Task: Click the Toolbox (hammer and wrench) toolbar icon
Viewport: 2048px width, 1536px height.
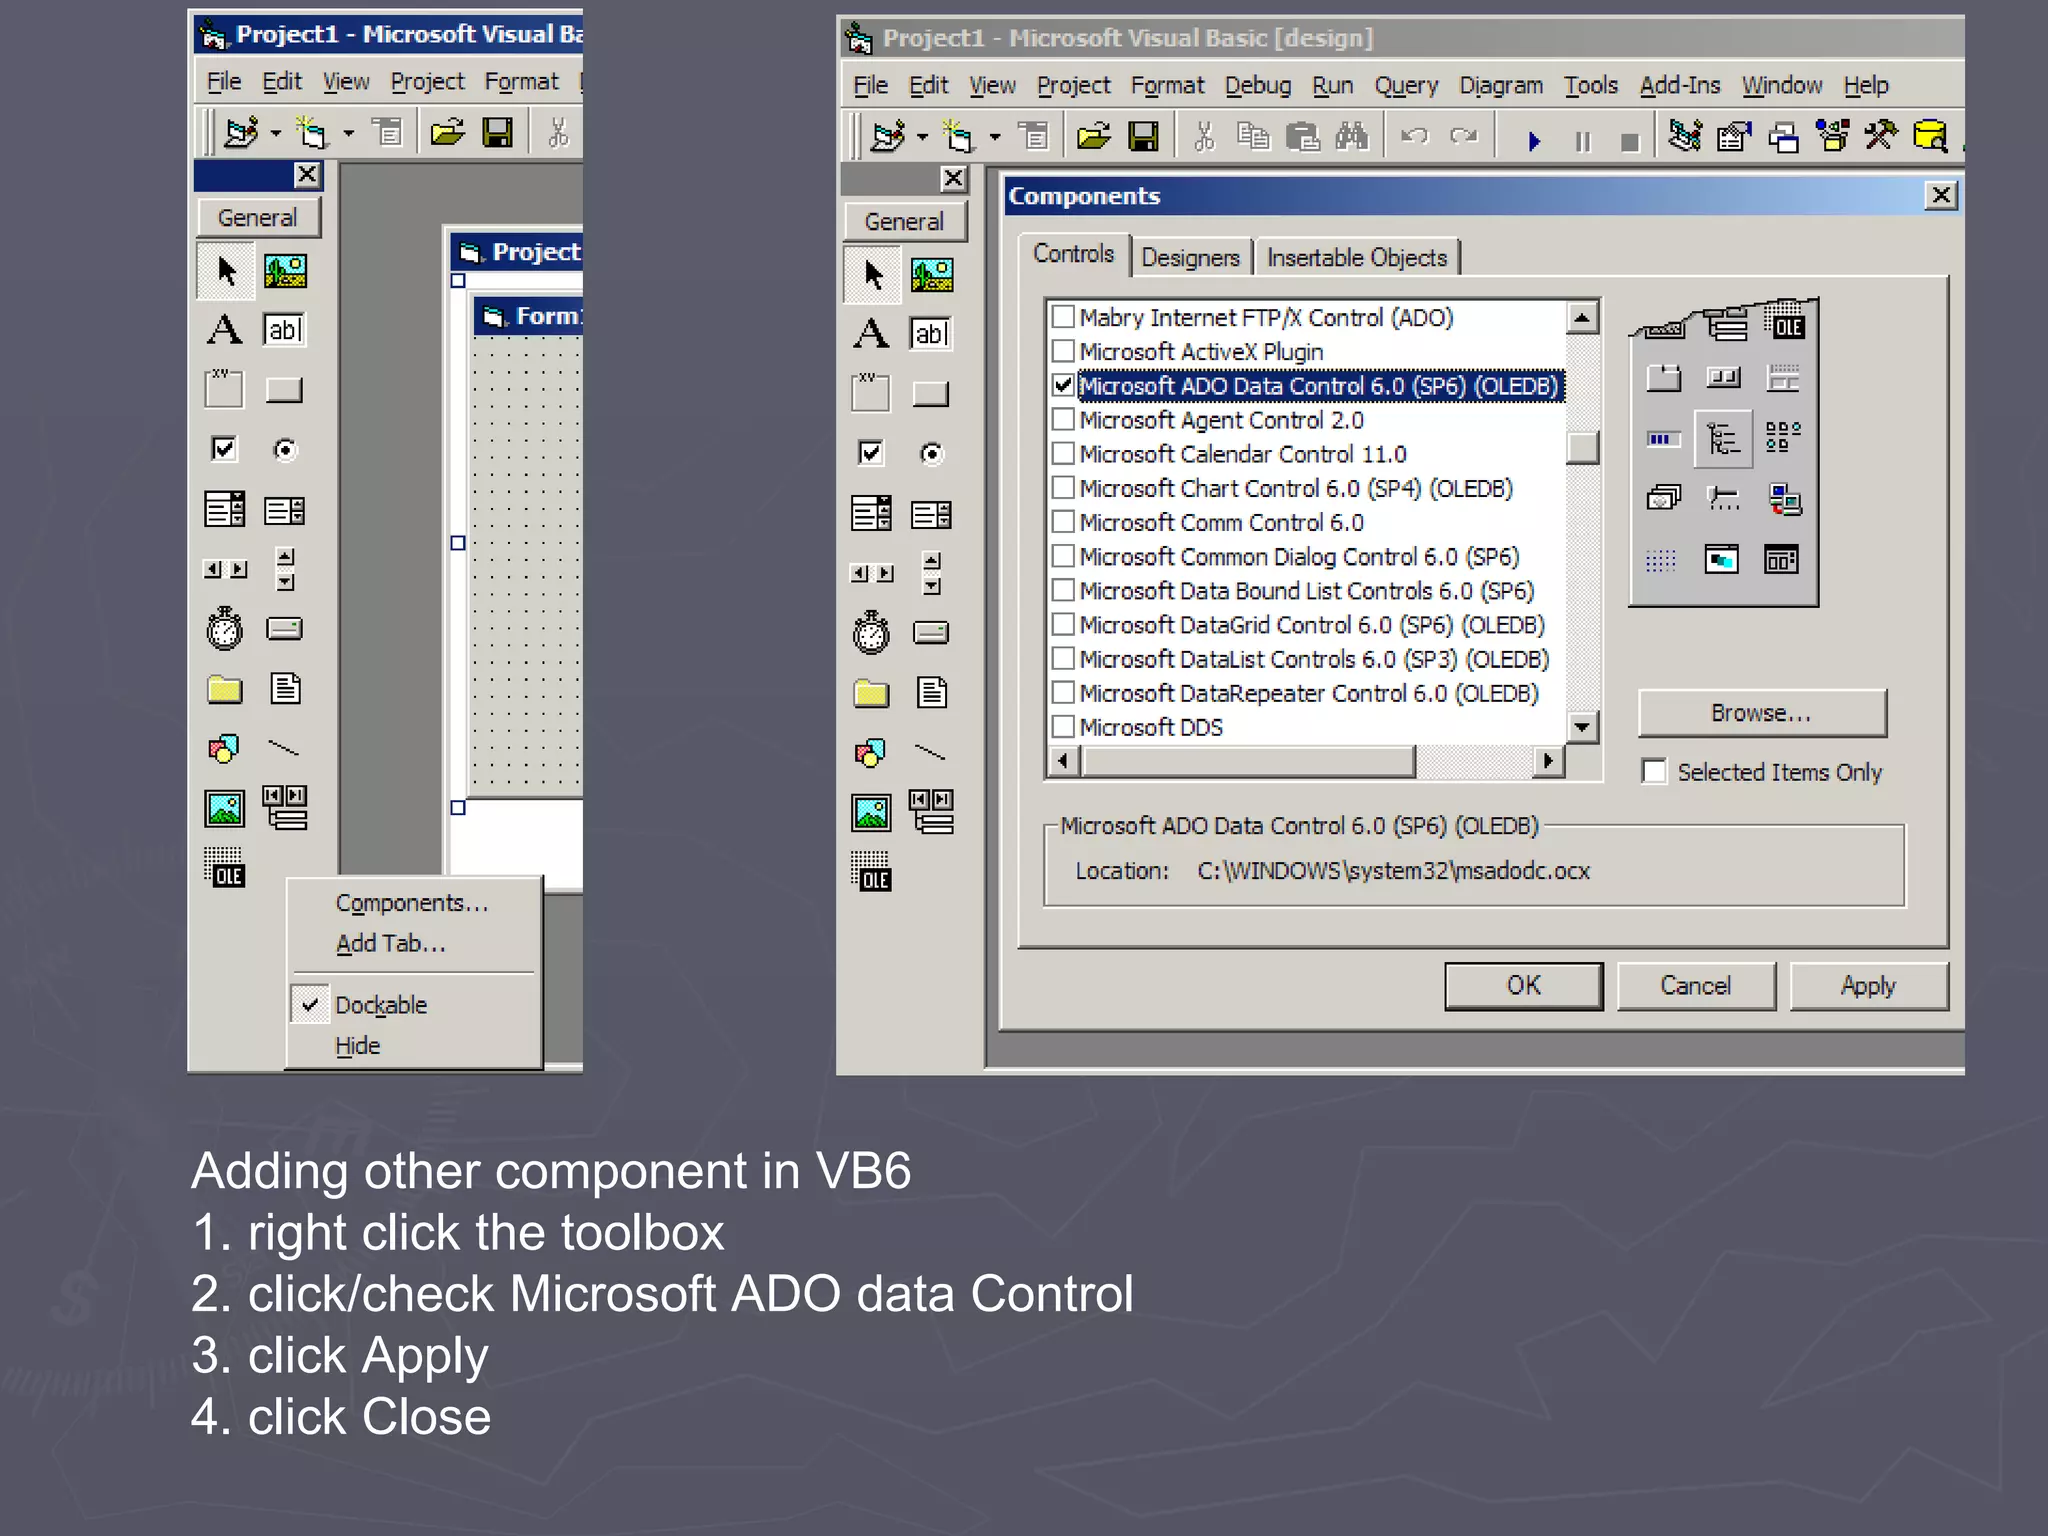Action: (1881, 135)
